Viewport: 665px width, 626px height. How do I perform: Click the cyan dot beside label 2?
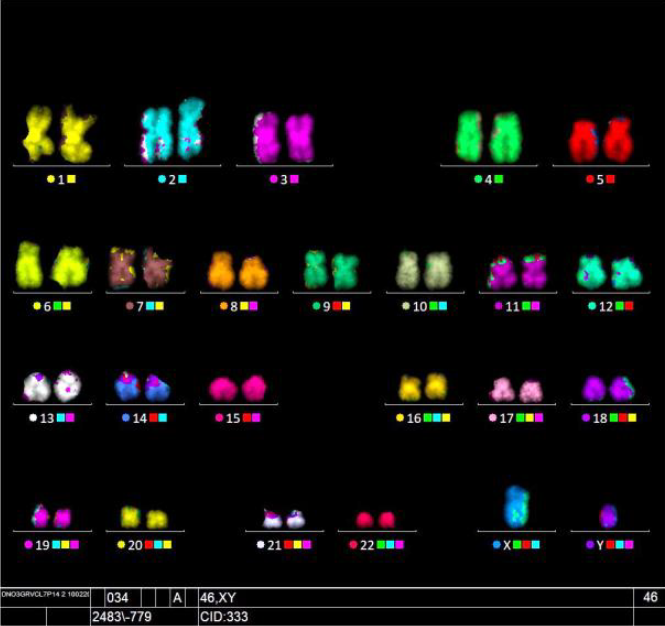pyautogui.click(x=162, y=180)
